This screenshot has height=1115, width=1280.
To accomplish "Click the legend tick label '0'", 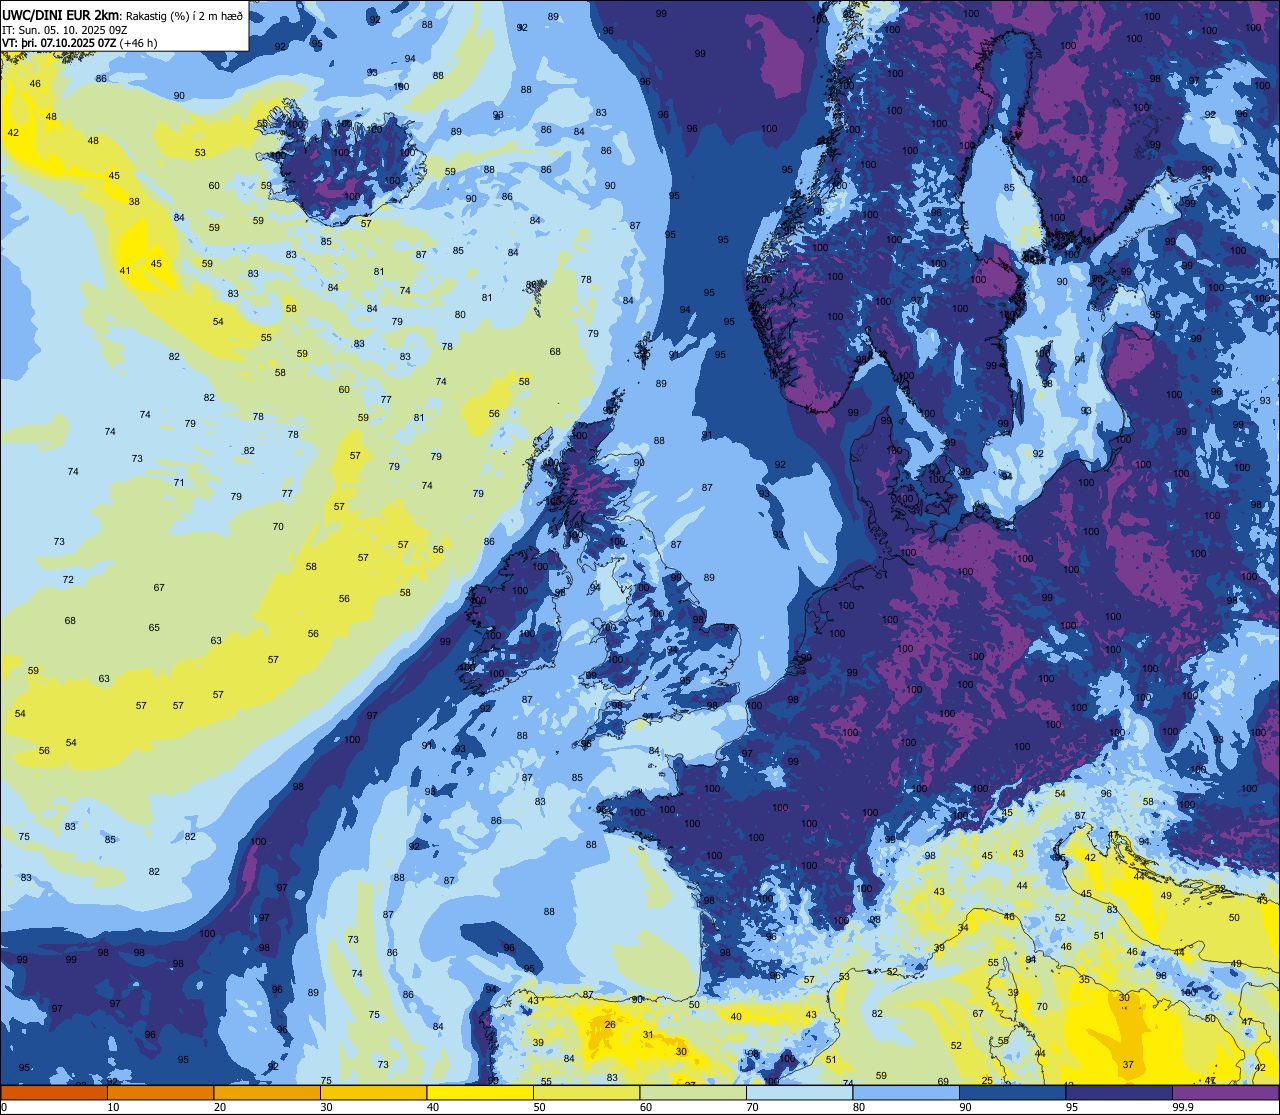I will [x=4, y=1107].
